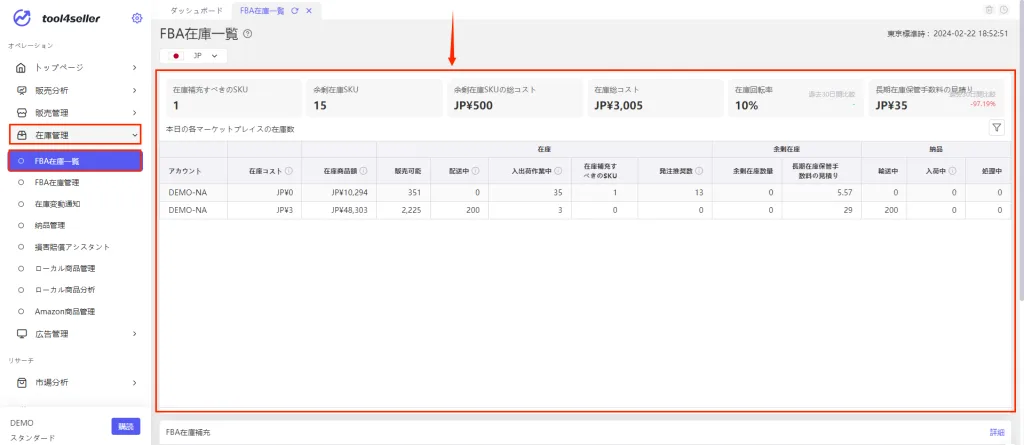Click the trash icon at top right
1024x445 pixels.
(989, 10)
